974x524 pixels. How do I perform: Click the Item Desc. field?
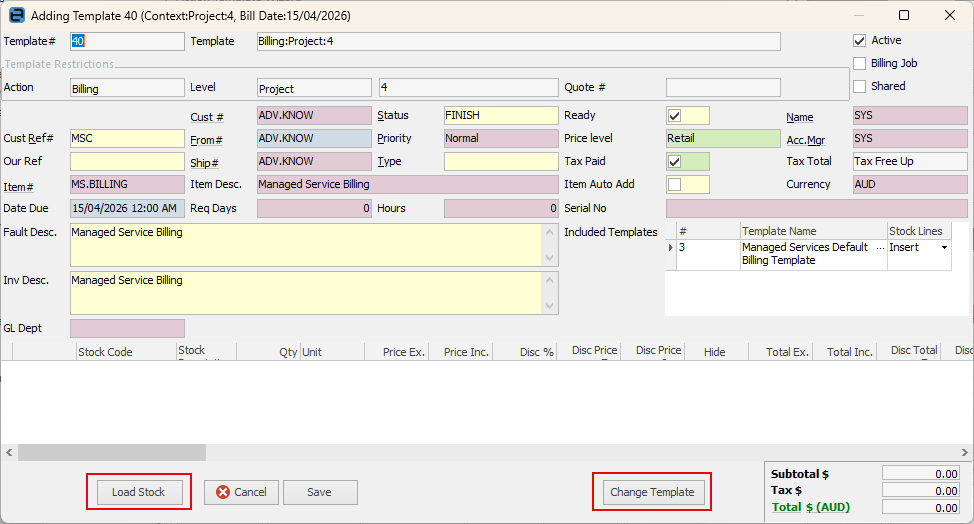click(407, 184)
